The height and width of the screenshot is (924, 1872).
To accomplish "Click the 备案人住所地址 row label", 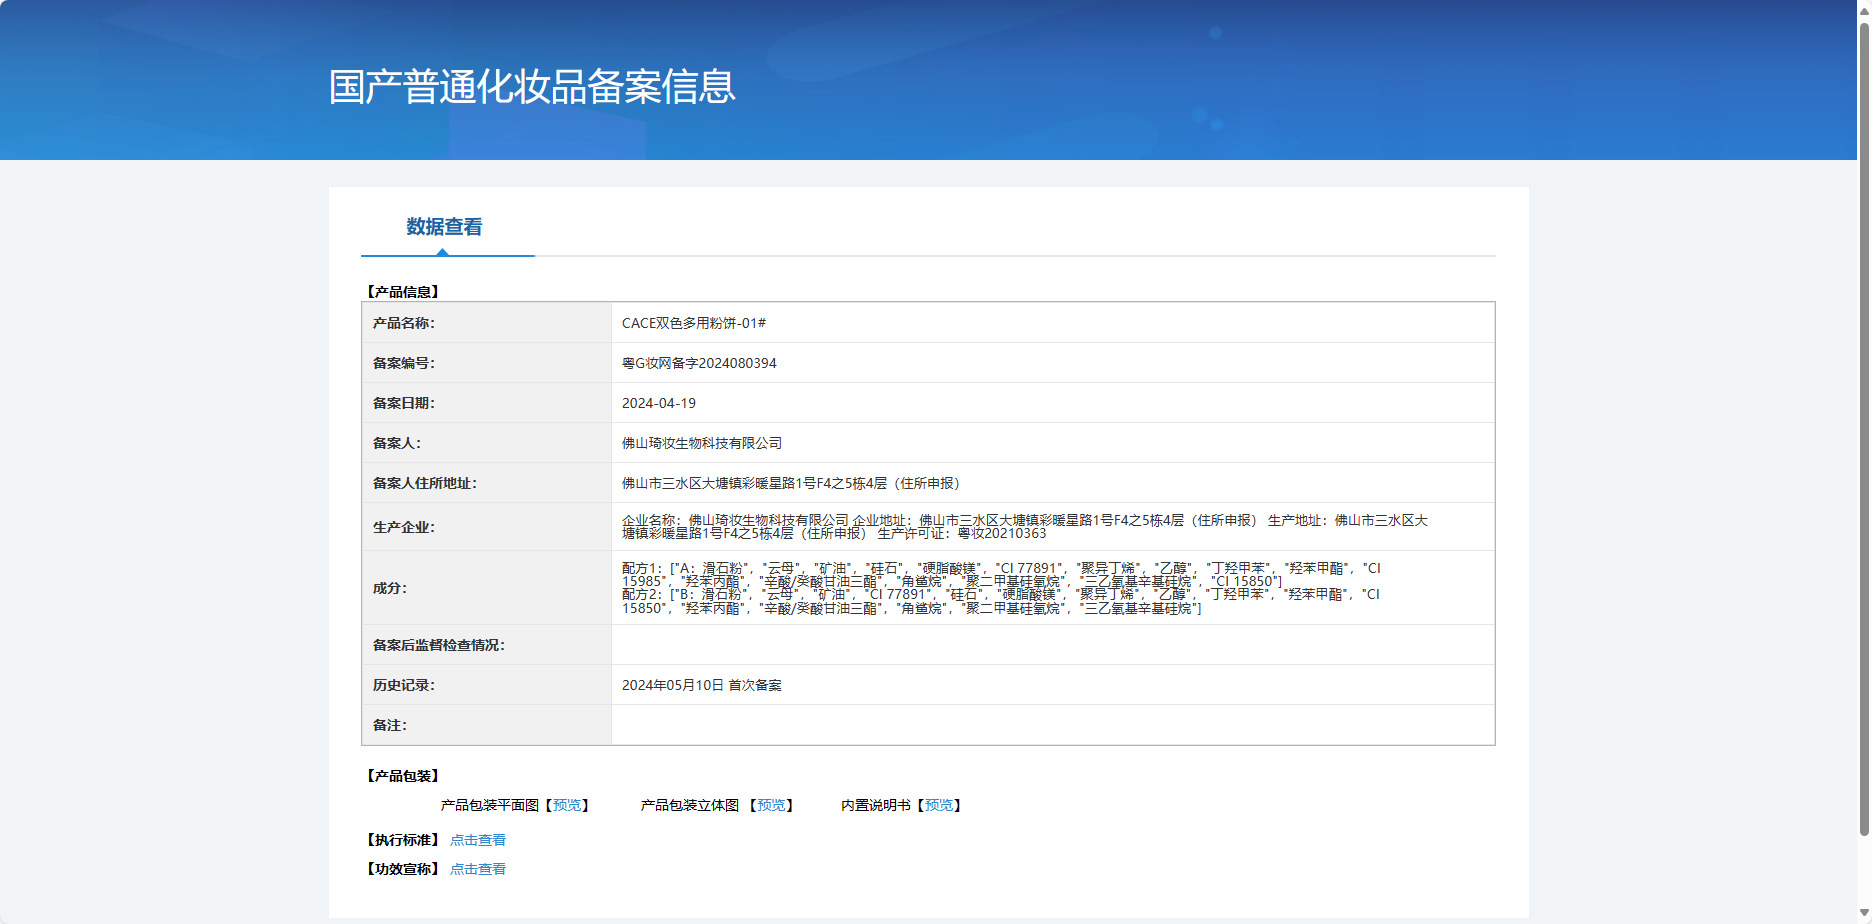I will 425,483.
